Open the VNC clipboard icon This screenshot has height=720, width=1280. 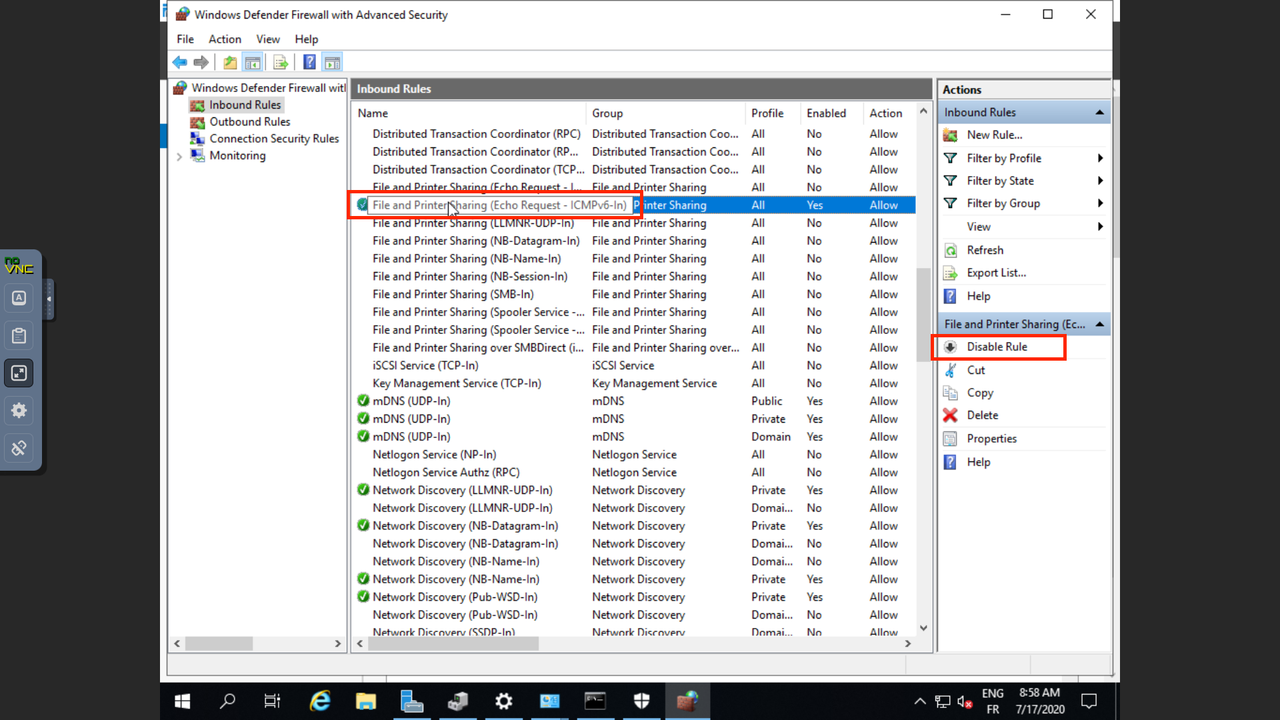[x=19, y=336]
